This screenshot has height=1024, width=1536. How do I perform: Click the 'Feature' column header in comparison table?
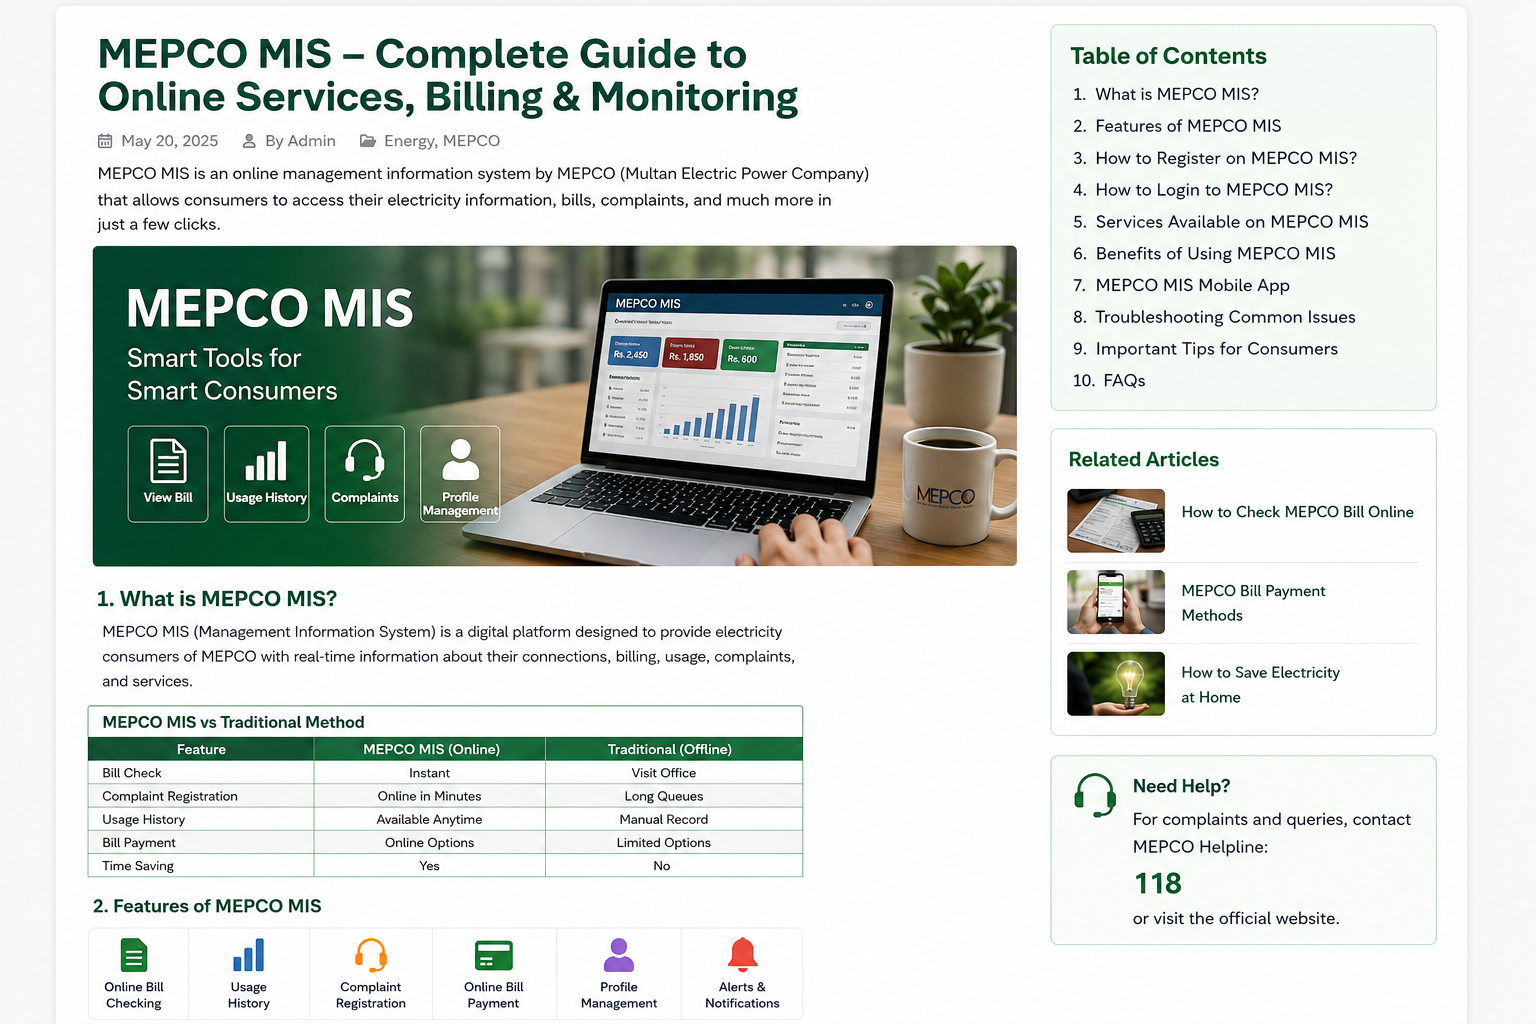click(201, 749)
